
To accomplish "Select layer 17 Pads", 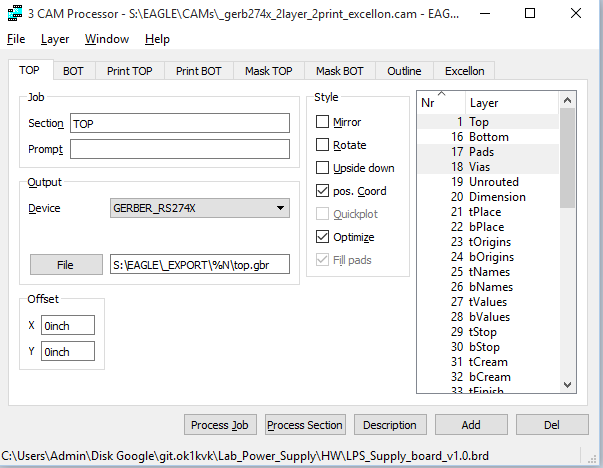I will 488,152.
